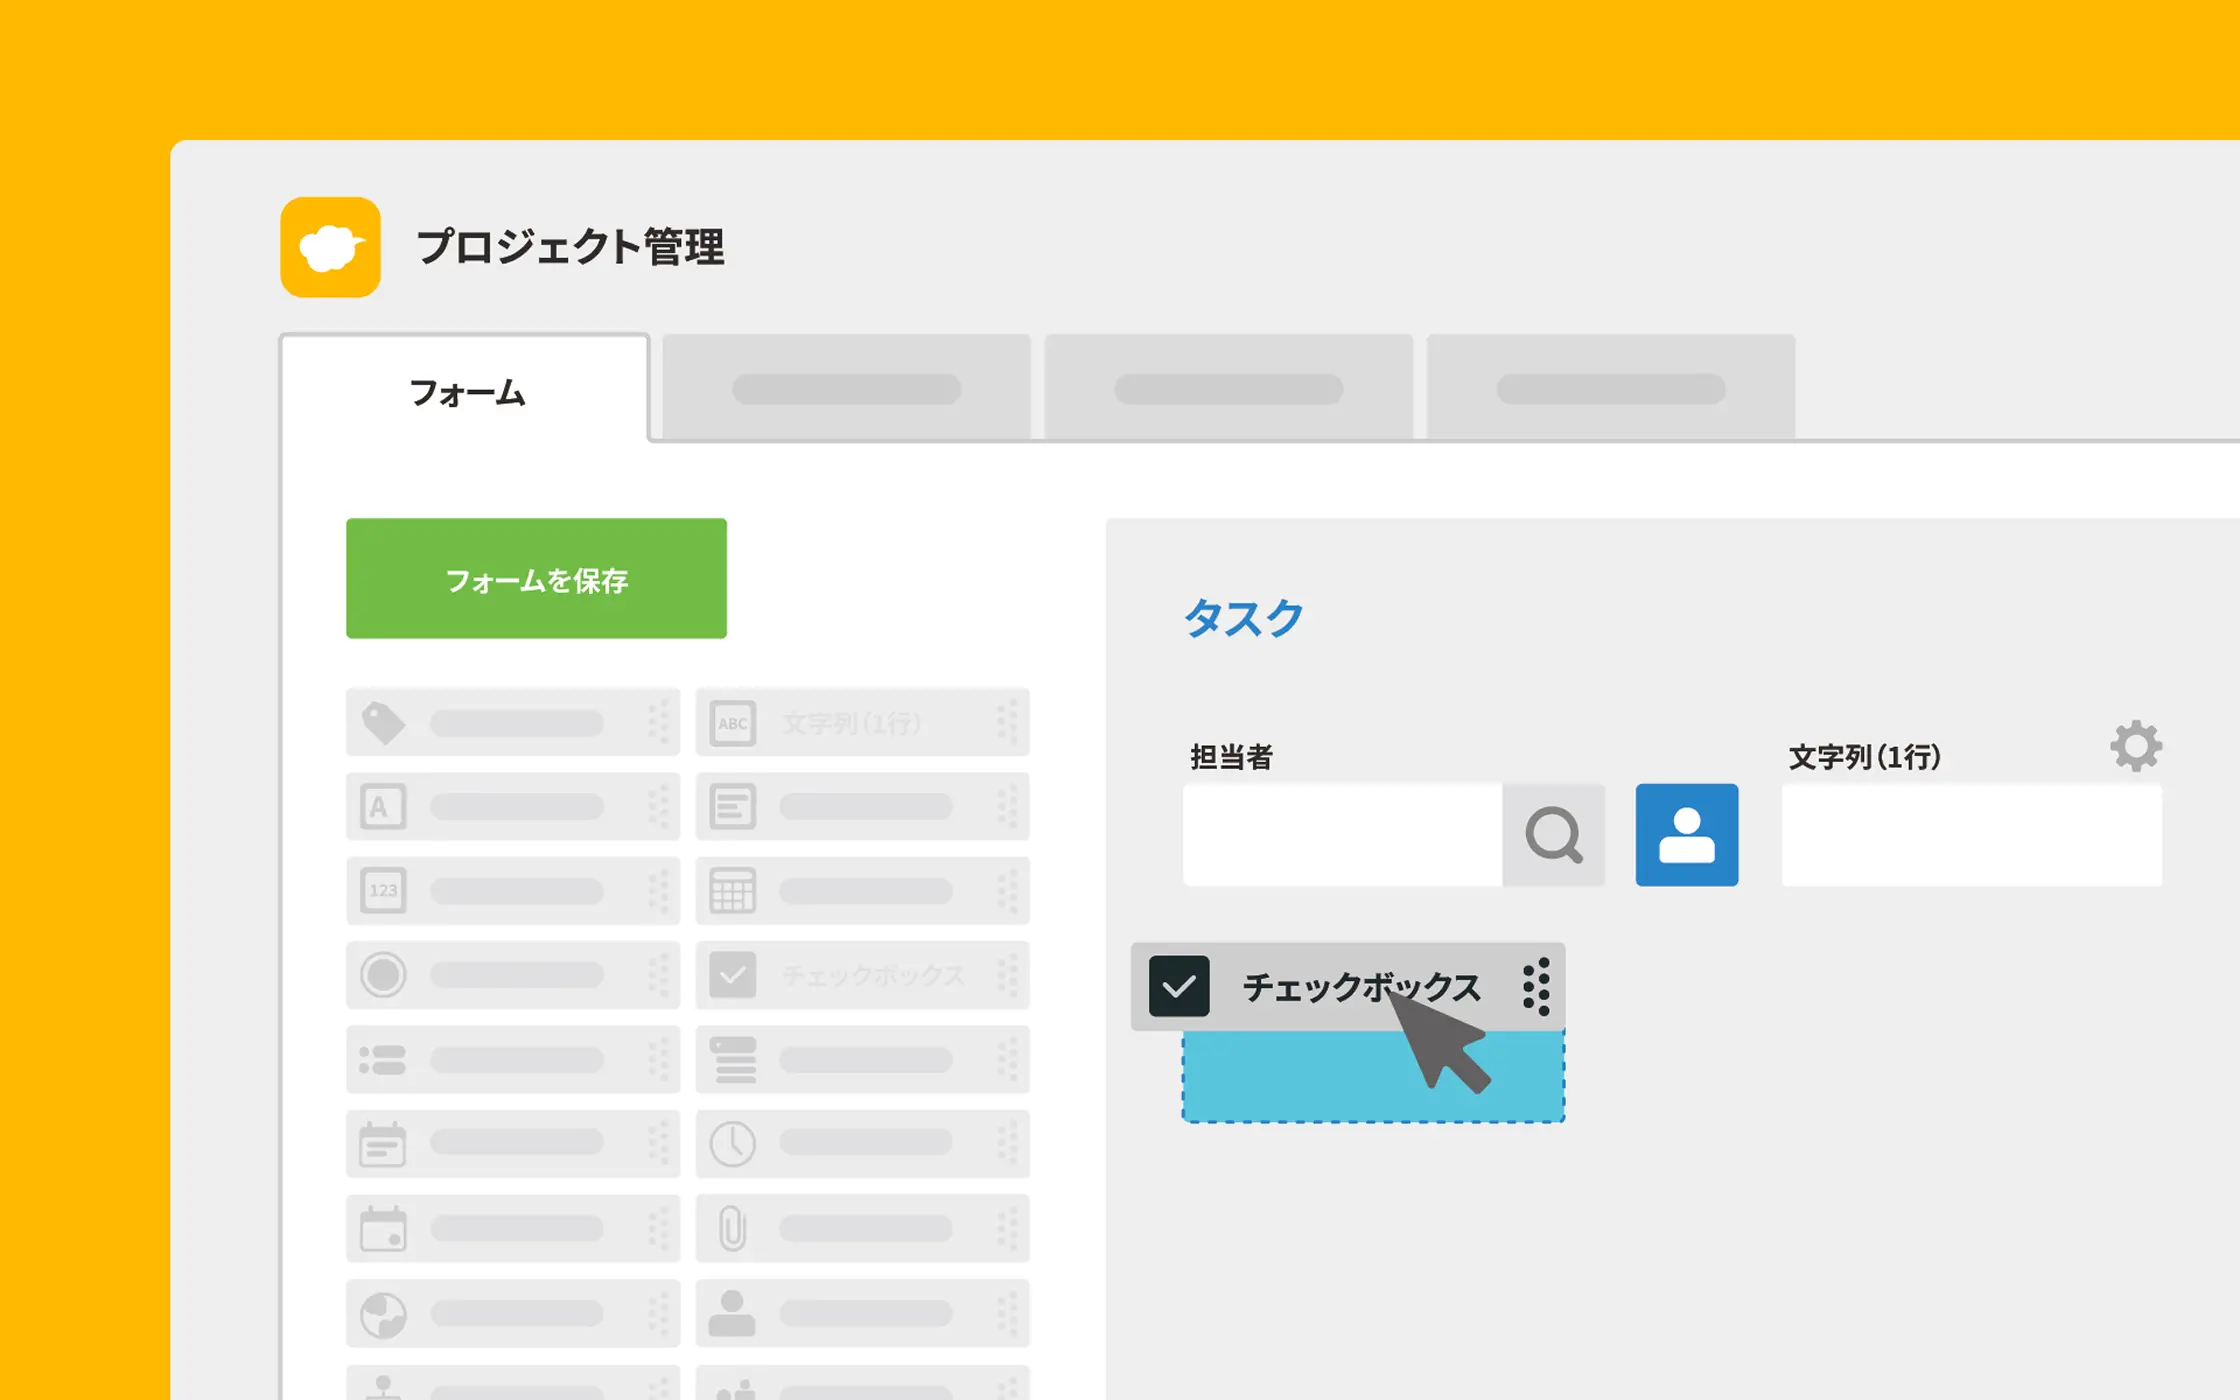Image resolution: width=2240 pixels, height=1400 pixels.
Task: Click the フォームを保存 button
Action: 536,579
